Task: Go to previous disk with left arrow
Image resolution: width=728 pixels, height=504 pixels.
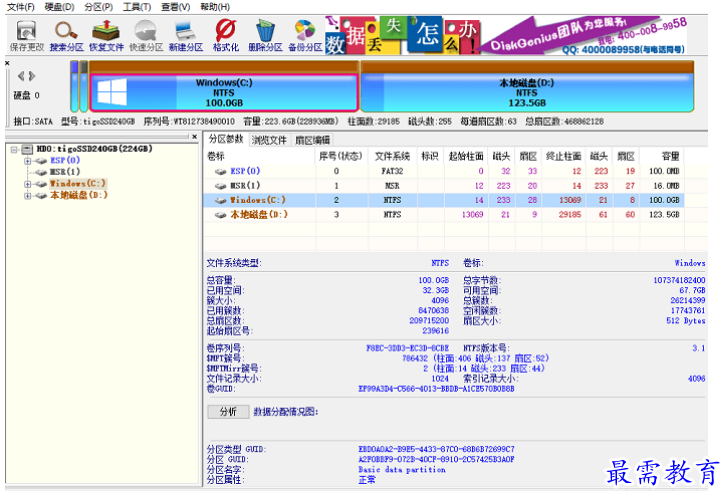Action: pos(21,76)
